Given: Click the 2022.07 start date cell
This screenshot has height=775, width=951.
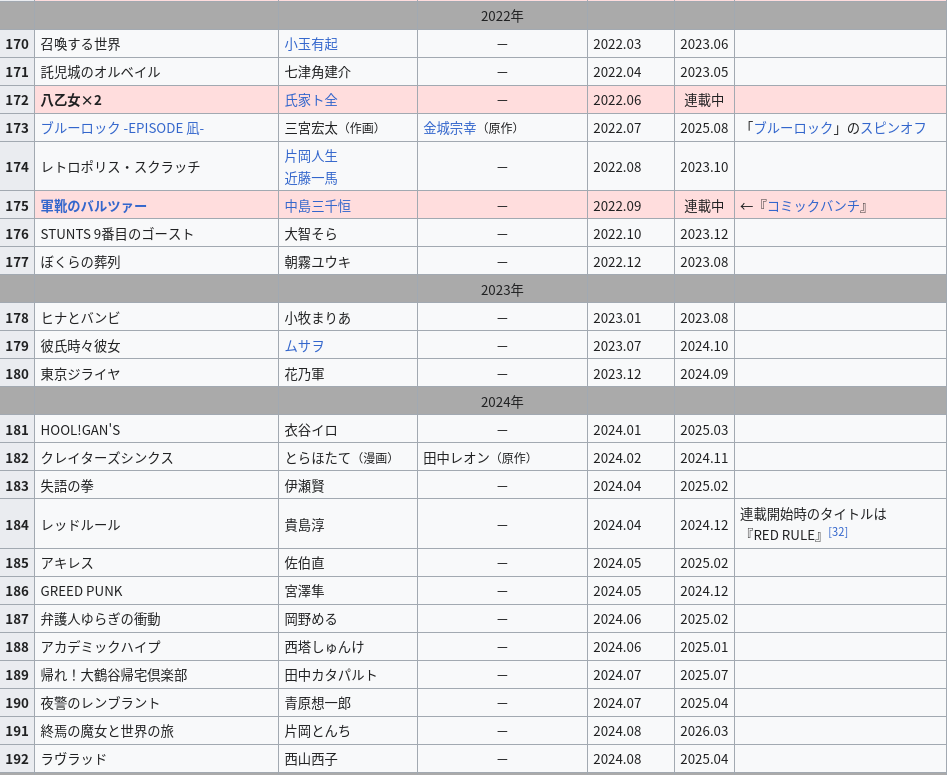Looking at the screenshot, I should click(631, 128).
